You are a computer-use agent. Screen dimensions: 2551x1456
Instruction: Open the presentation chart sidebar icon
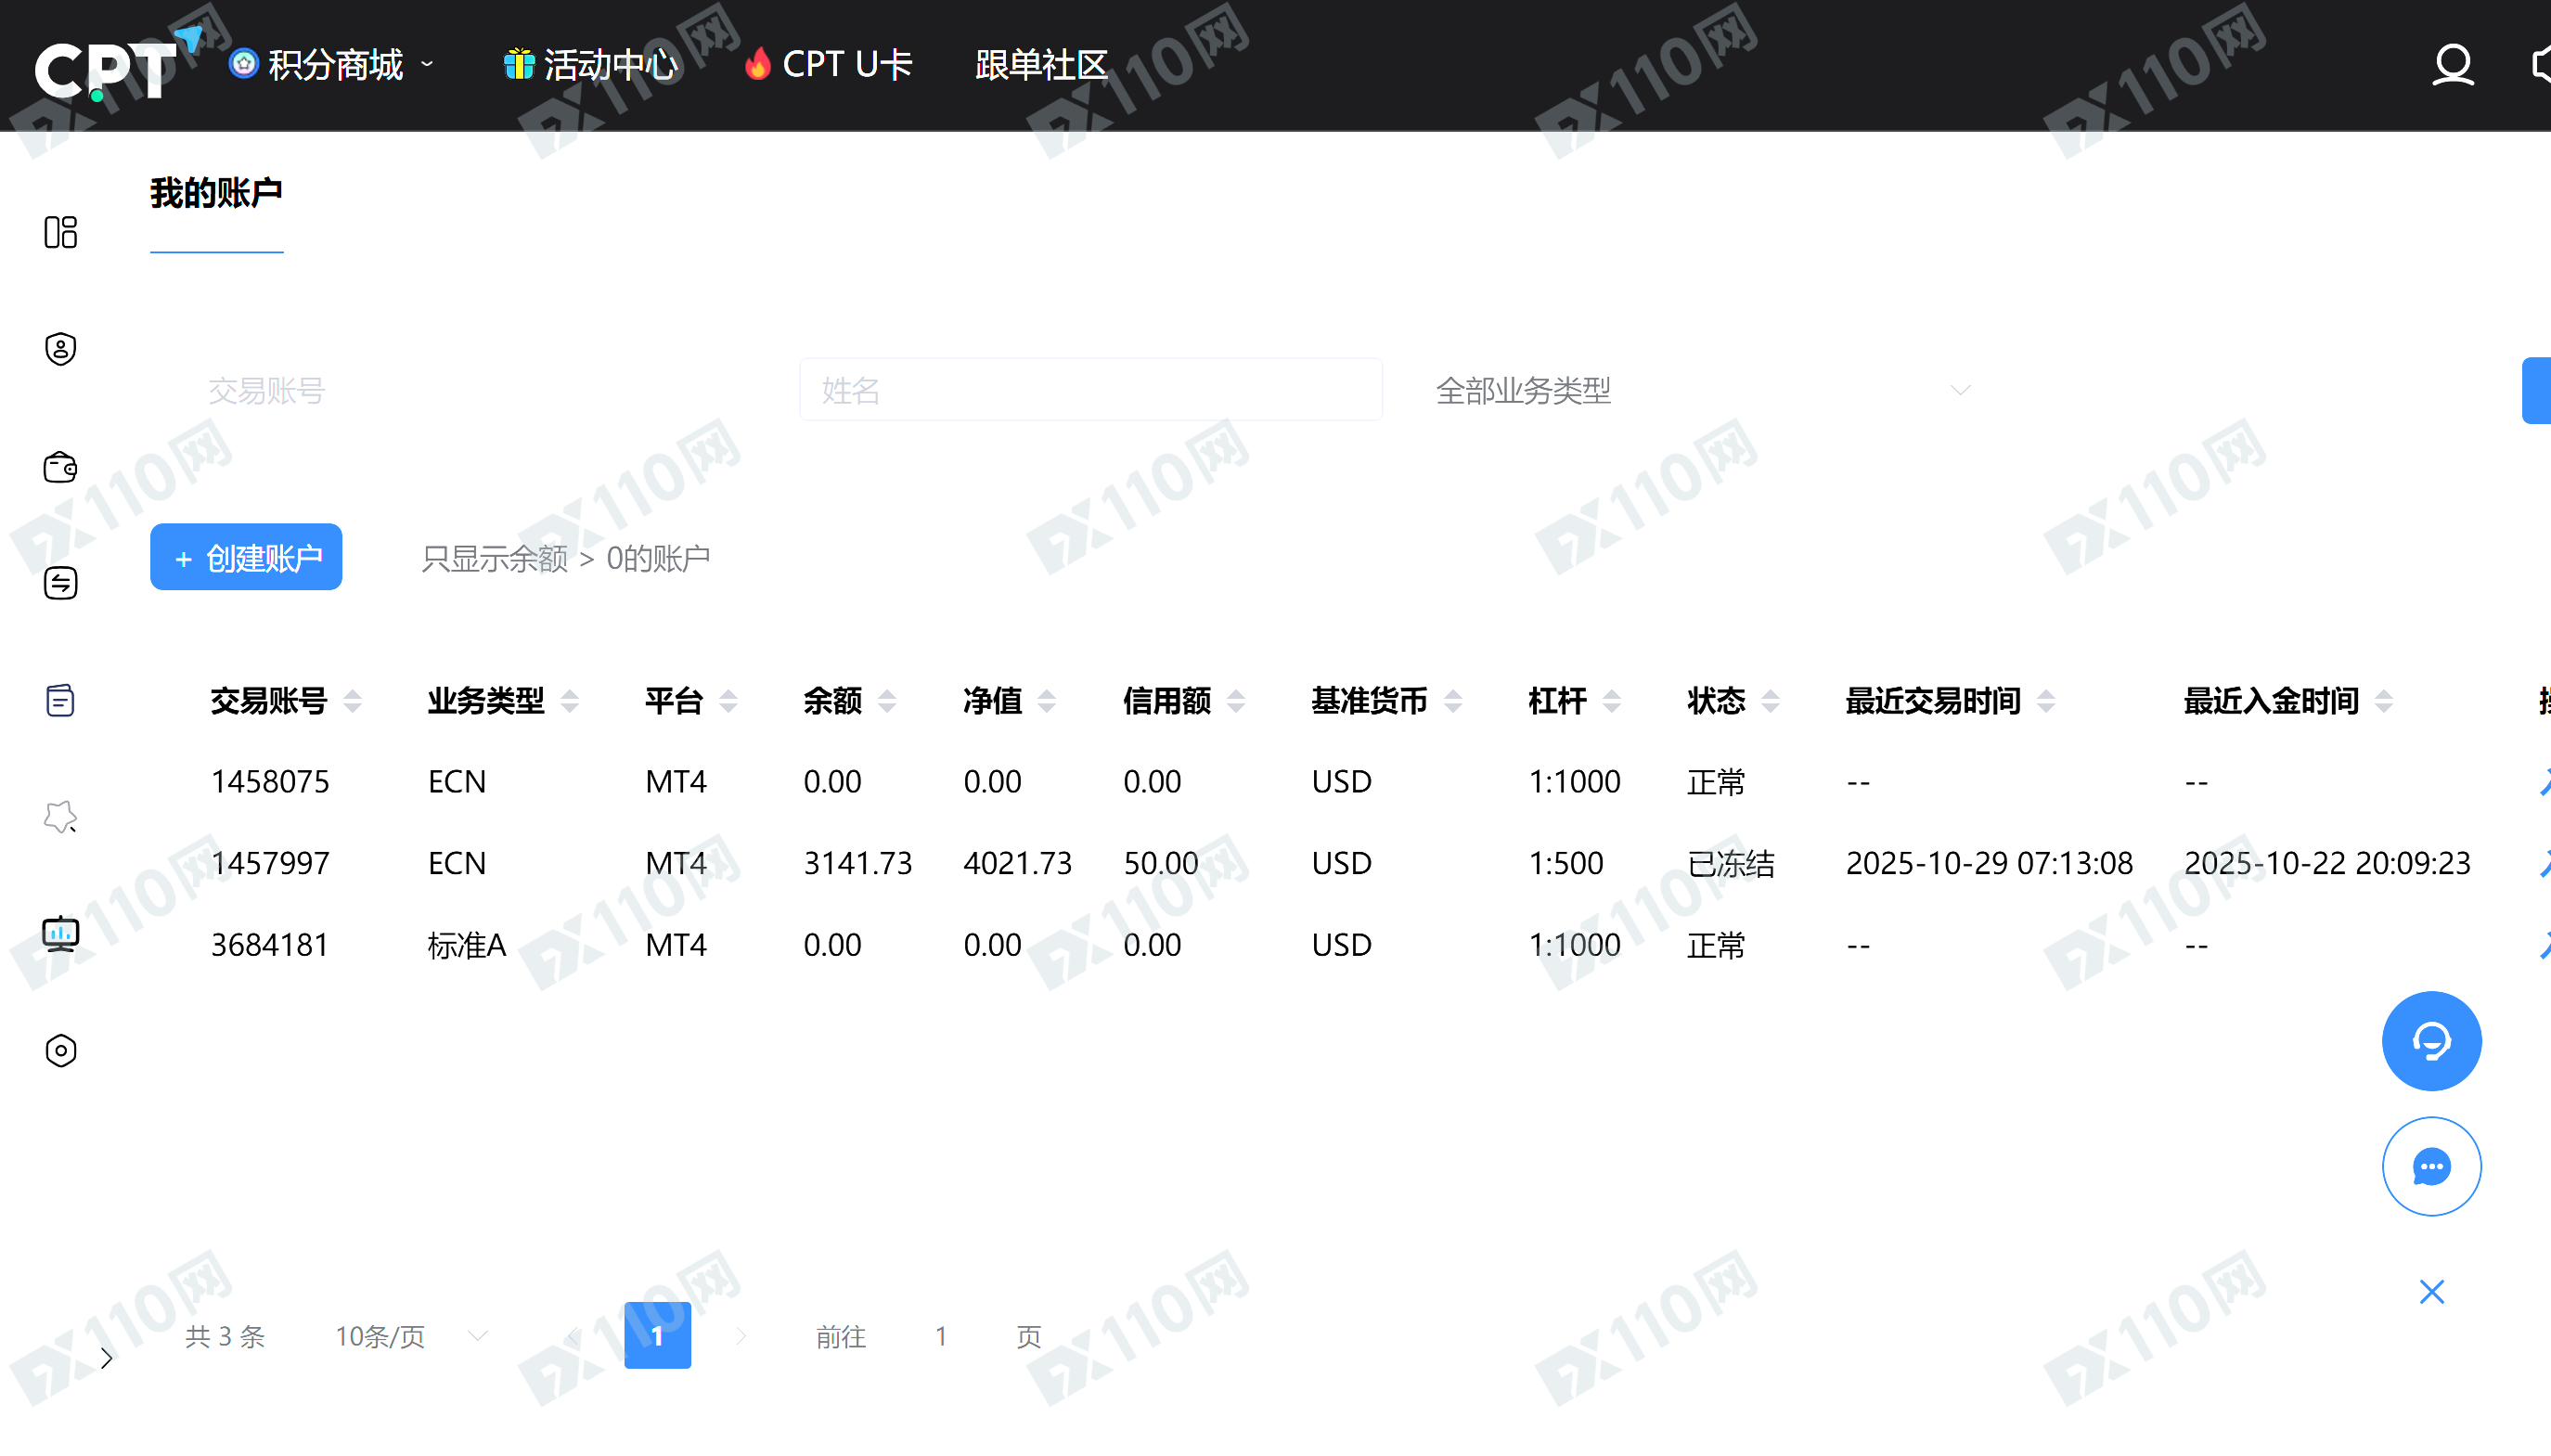point(60,934)
